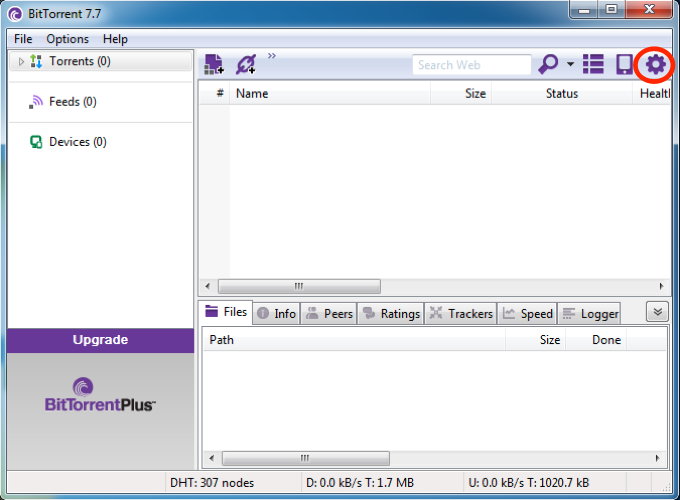Switch to the Peers tab
Screen dimensions: 680x500
pos(329,313)
